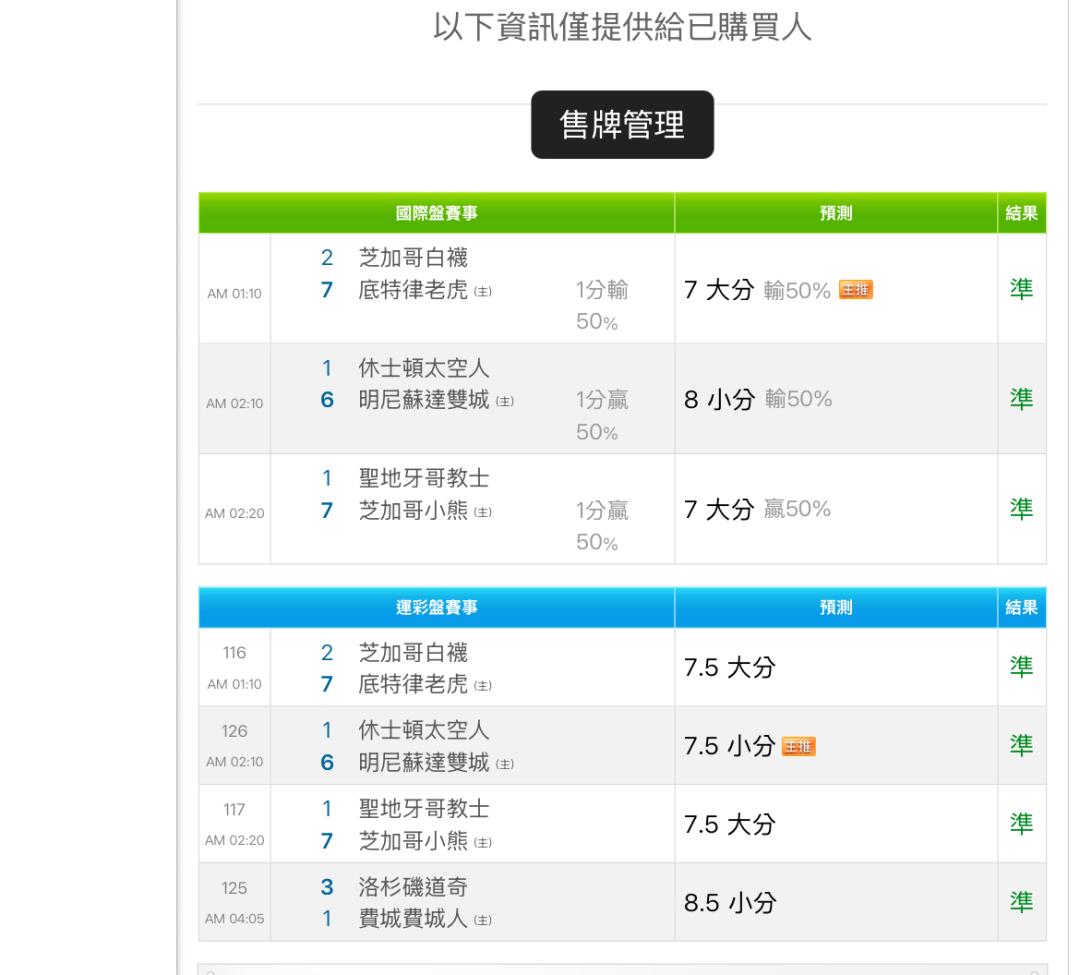Click 明尼蘇達雙城 in the 運彩盤 table
Screen dimensions: 1080x975
(424, 762)
